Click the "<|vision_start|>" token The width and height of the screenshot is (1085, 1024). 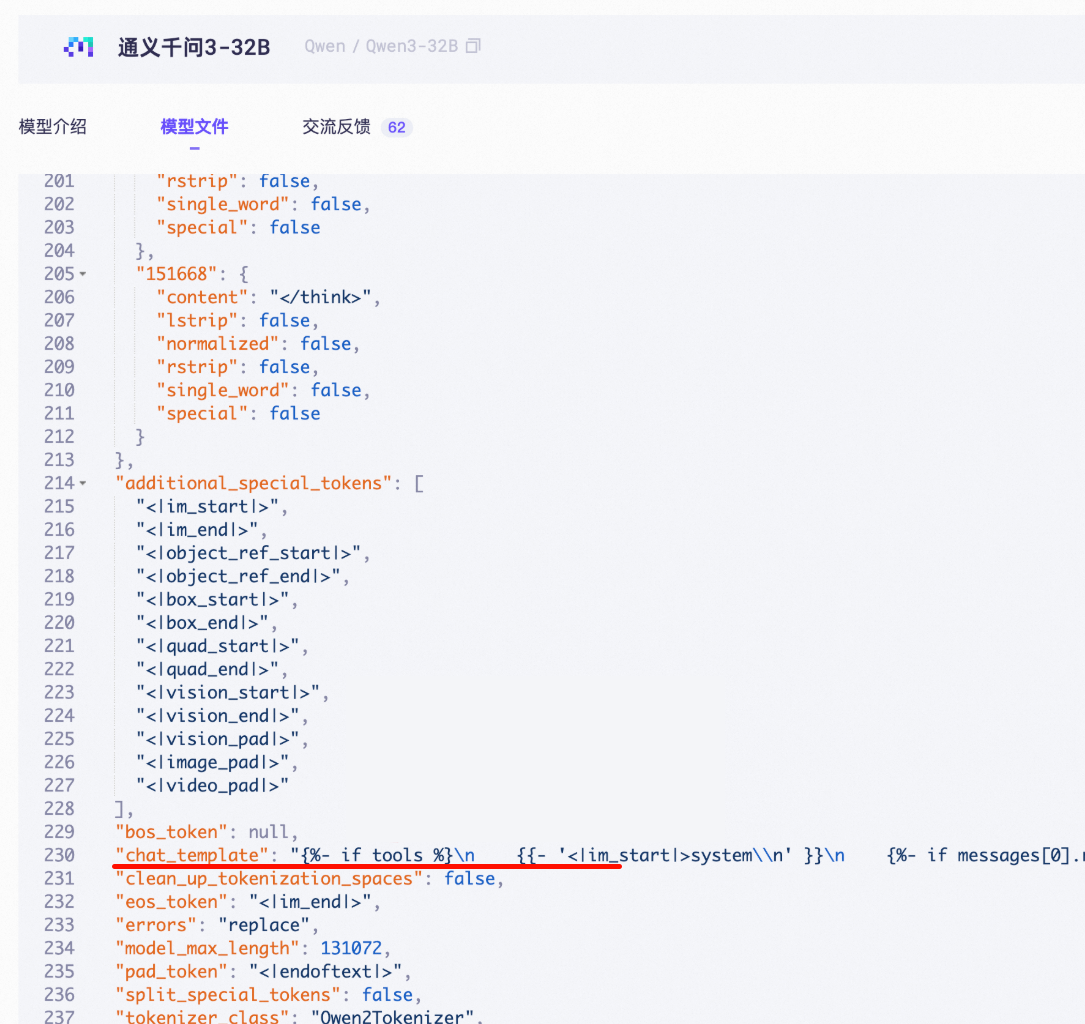[228, 693]
